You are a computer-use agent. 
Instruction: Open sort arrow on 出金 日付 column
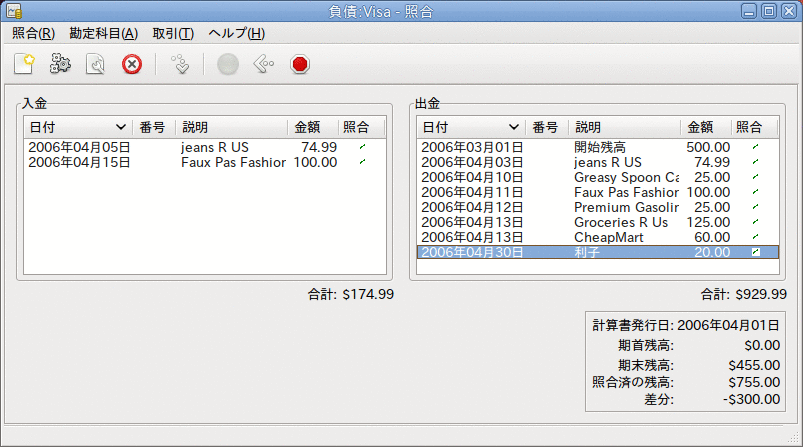514,127
